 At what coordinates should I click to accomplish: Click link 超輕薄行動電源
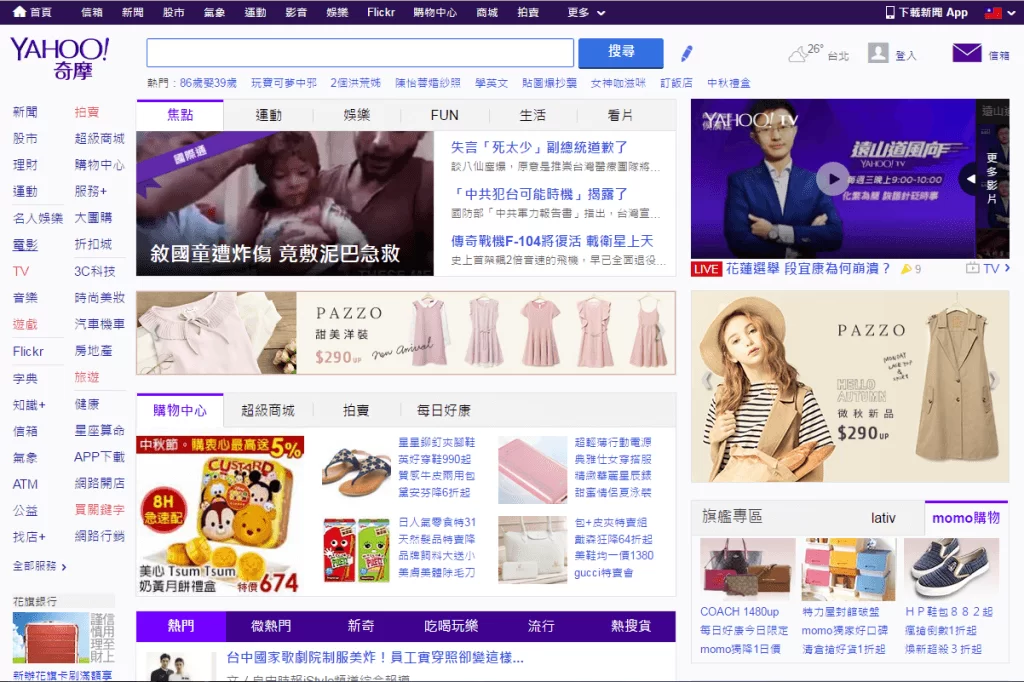[x=613, y=442]
